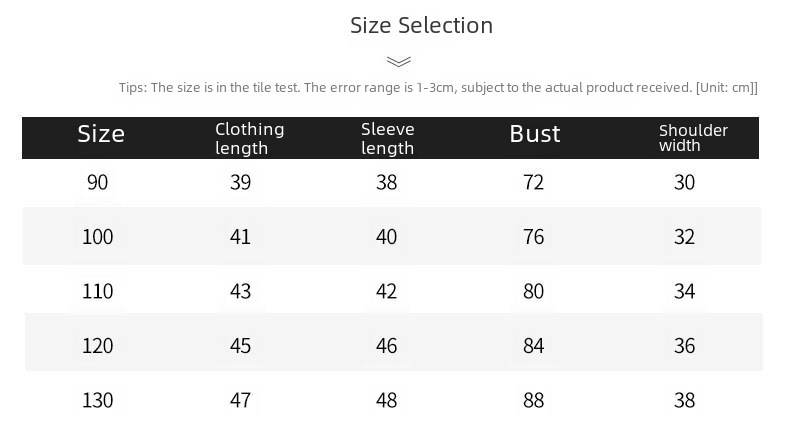790x436 pixels.
Task: Click clothing length value 41
Action: click(x=241, y=237)
